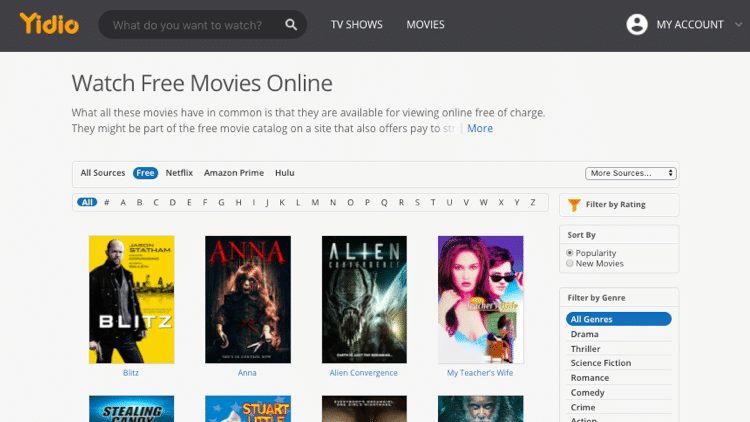
Task: Filter movies by letter M
Action: (315, 202)
